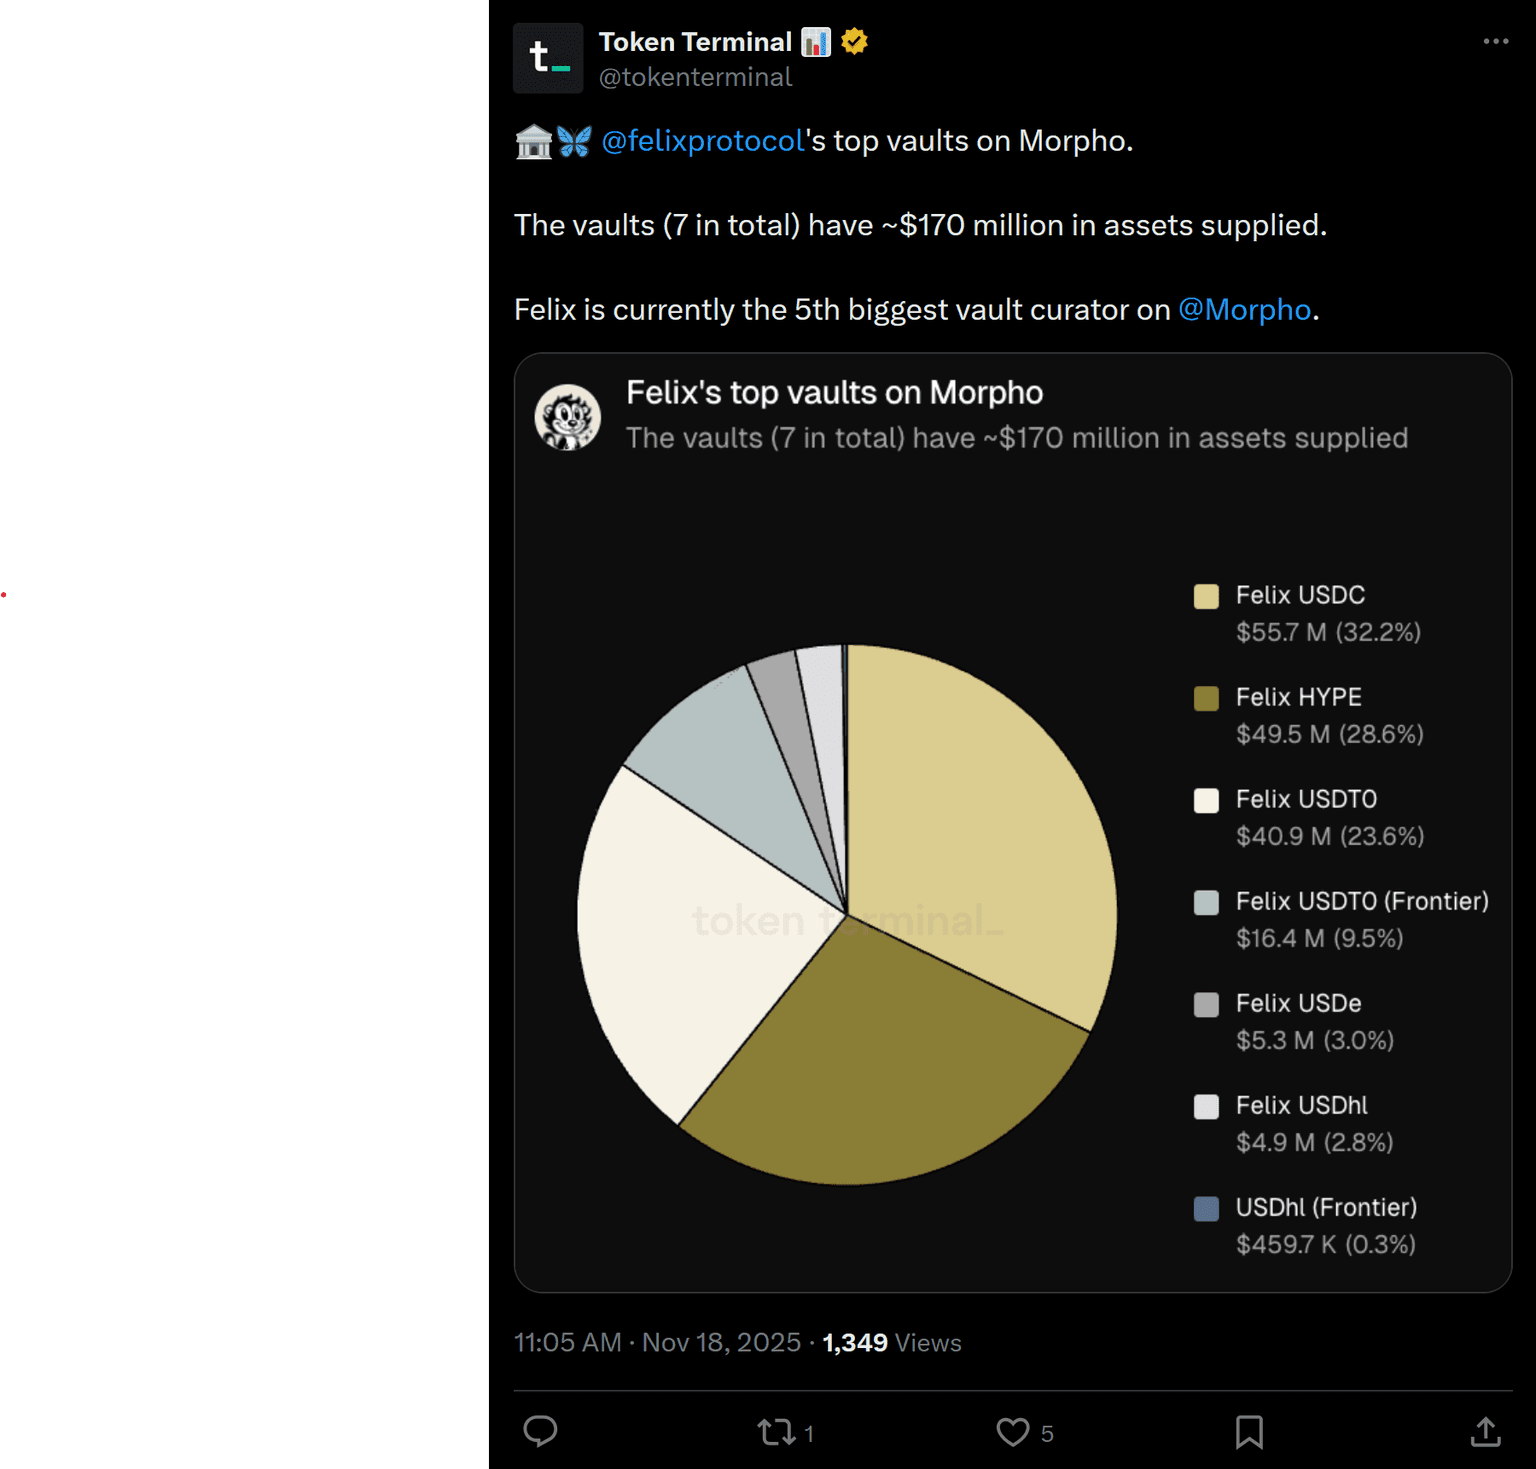Repost this tweet using the retweet icon
The height and width of the screenshot is (1469, 1536).
tap(776, 1432)
